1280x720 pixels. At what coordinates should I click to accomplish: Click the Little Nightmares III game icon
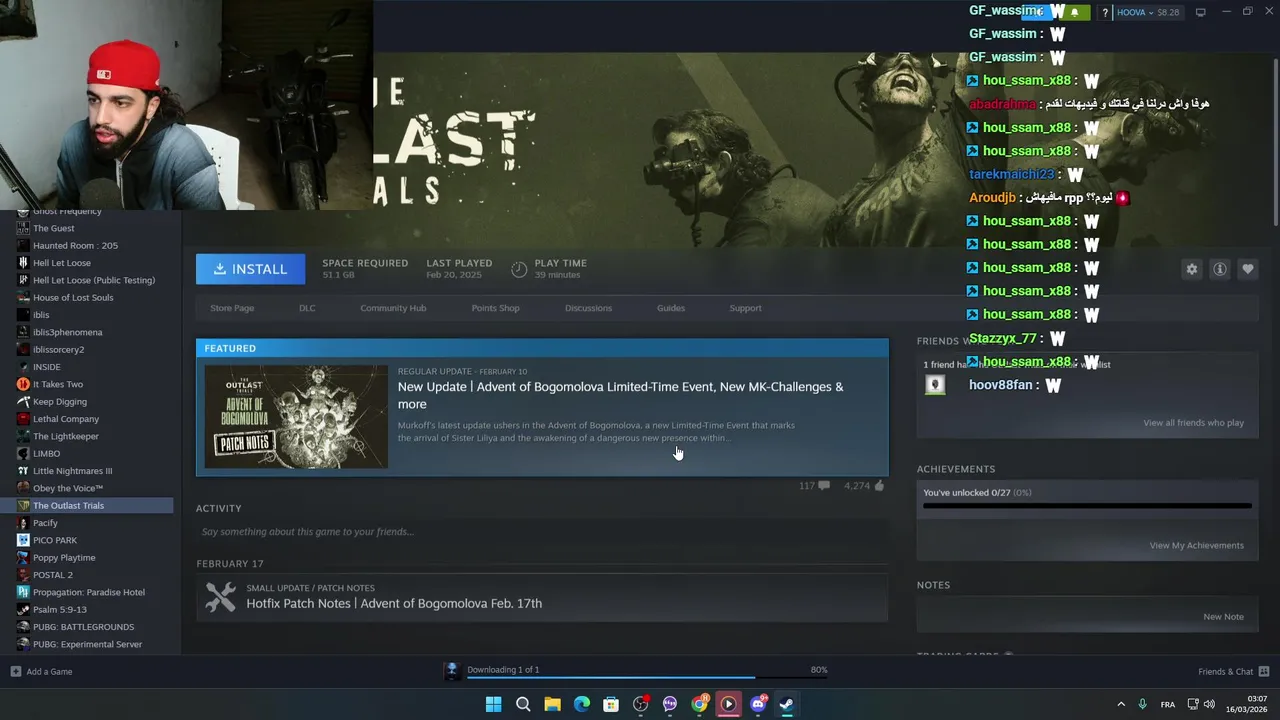(23, 471)
